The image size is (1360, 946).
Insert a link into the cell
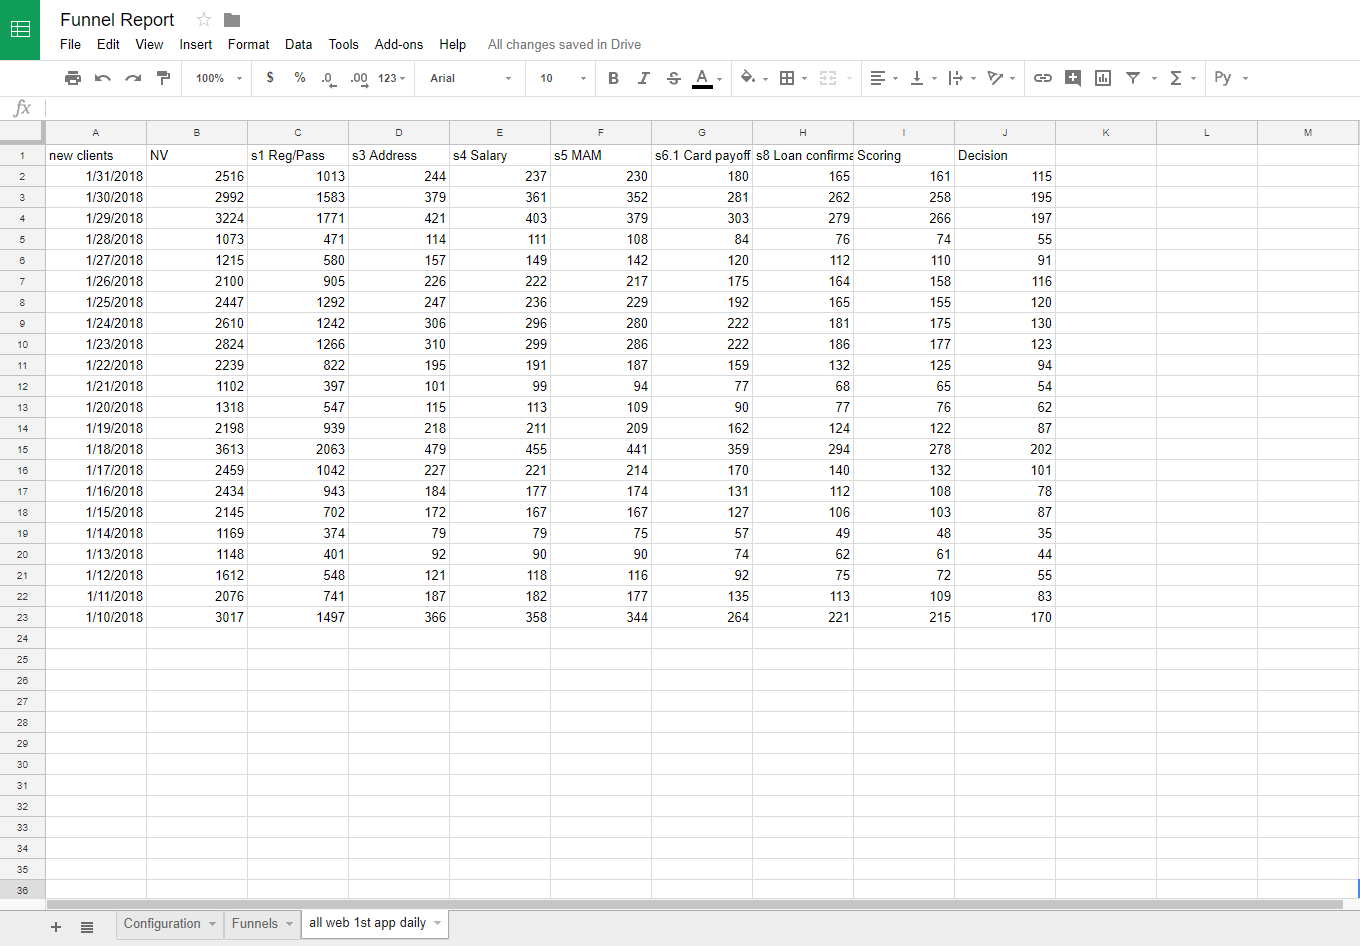pyautogui.click(x=1043, y=78)
